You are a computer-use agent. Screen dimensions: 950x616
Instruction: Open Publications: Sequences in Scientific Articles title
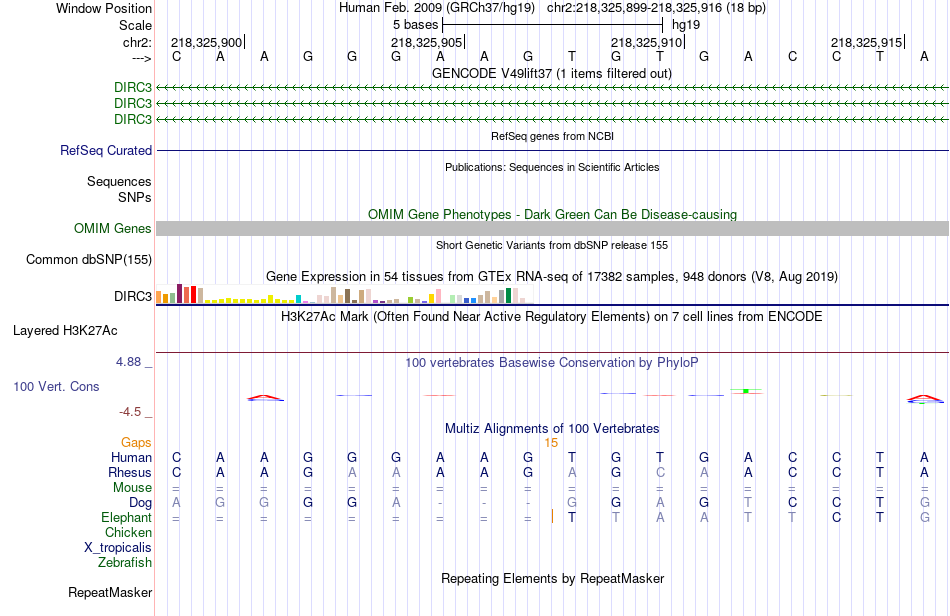[552, 167]
